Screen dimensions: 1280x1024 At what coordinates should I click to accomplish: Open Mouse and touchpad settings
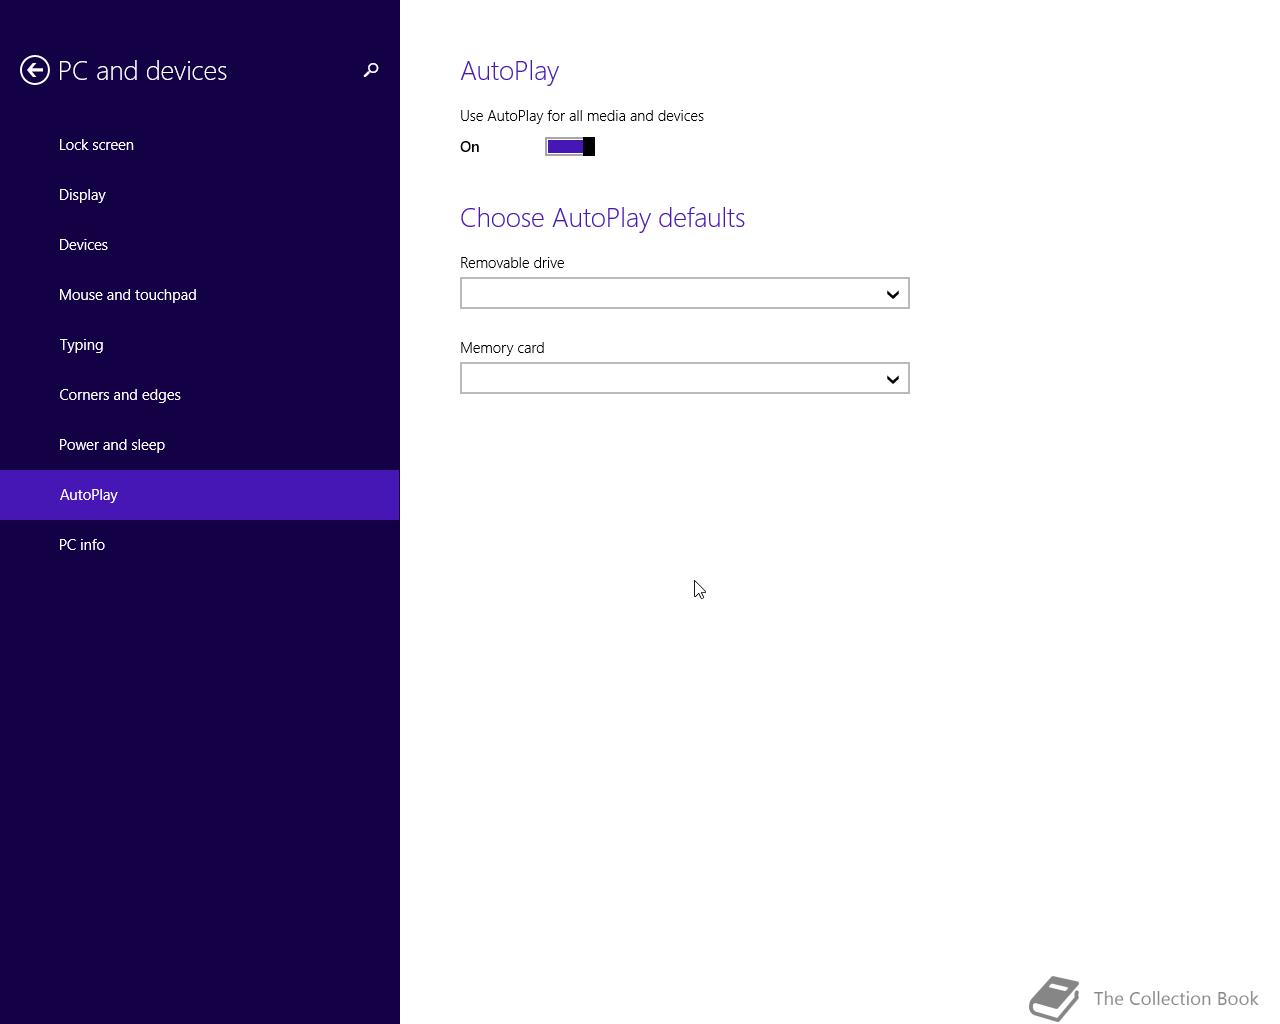(200, 295)
